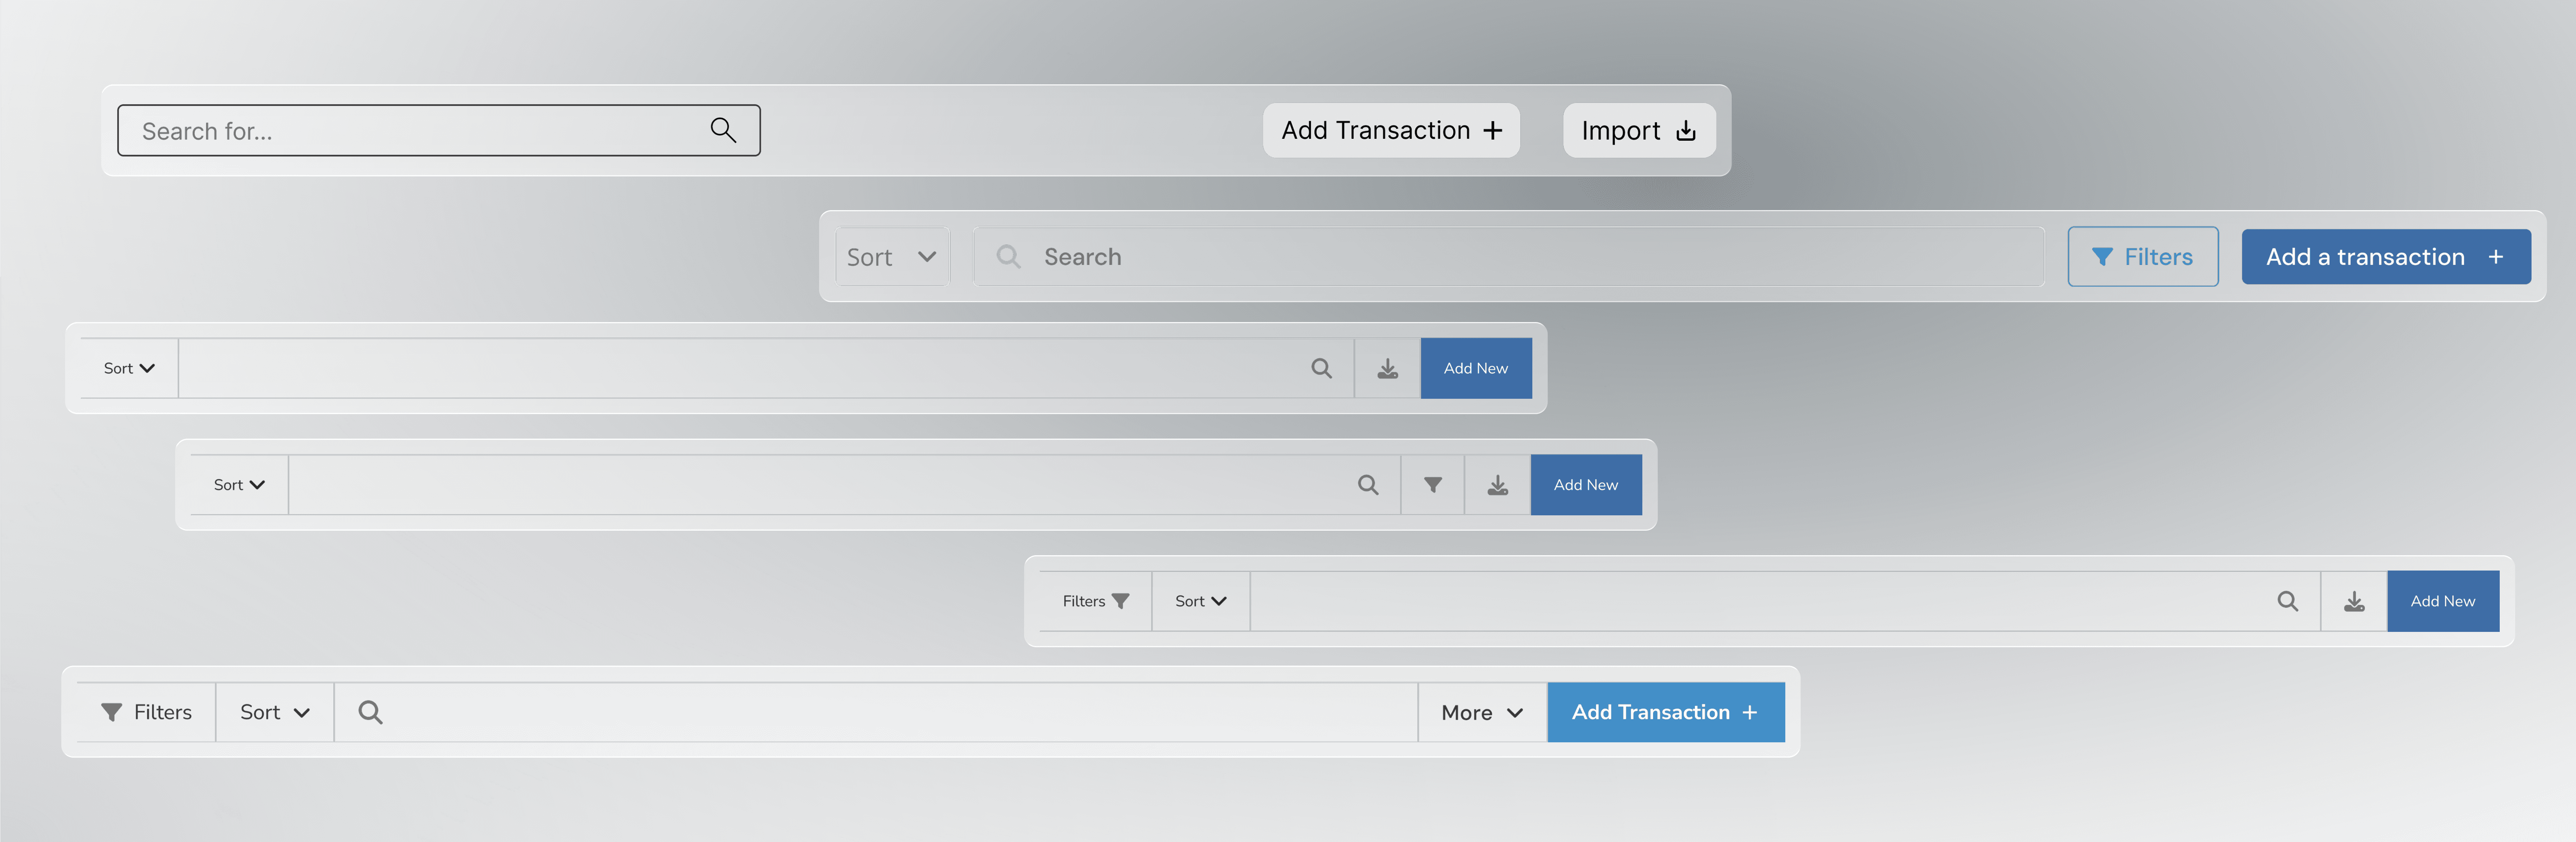The height and width of the screenshot is (842, 2576).
Task: Click the small "Filters" button left of Sort
Action: tap(1095, 601)
